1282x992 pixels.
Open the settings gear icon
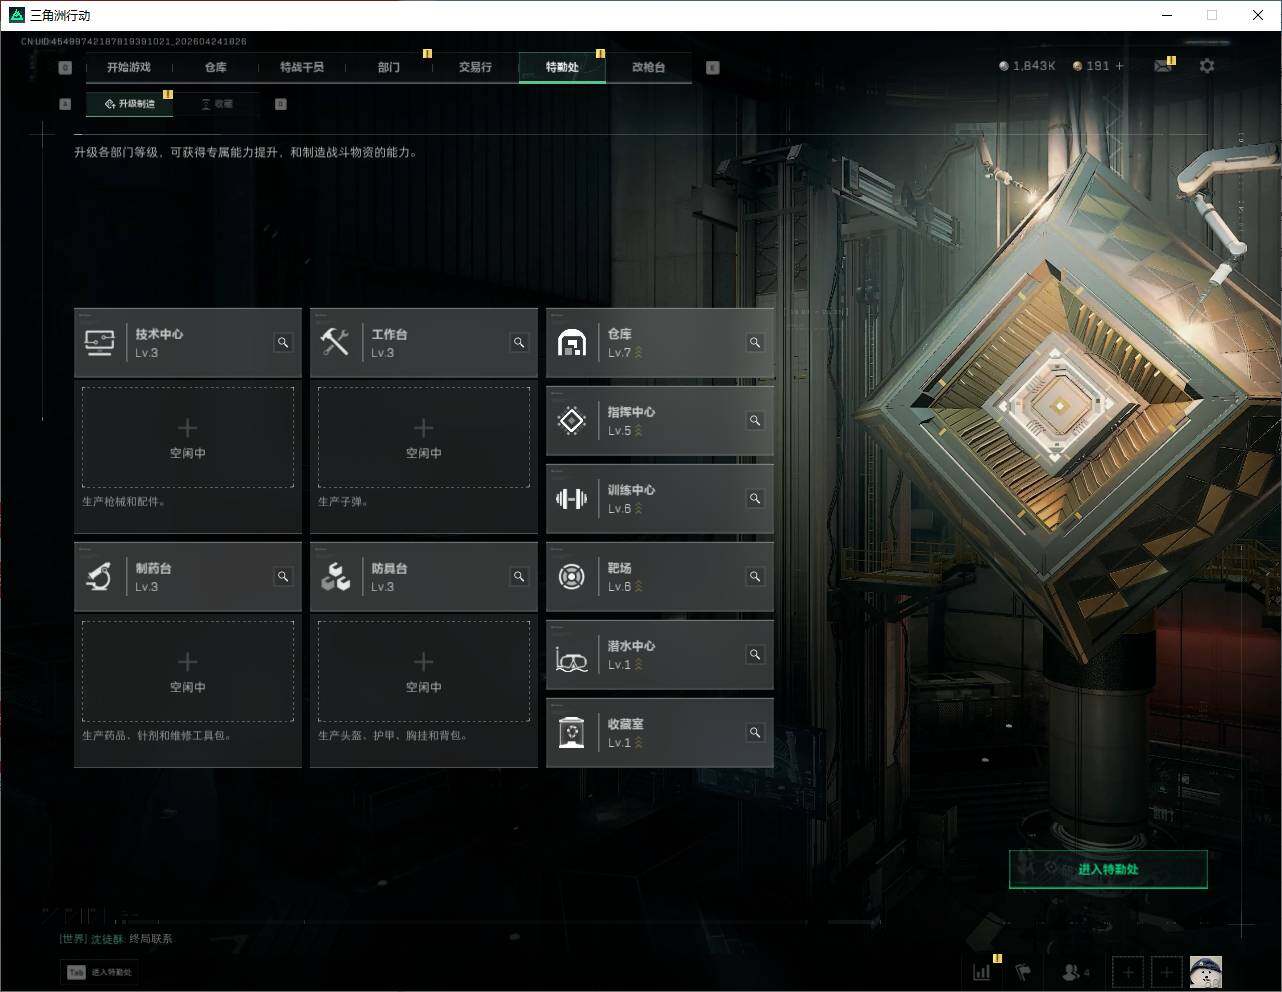pyautogui.click(x=1207, y=66)
